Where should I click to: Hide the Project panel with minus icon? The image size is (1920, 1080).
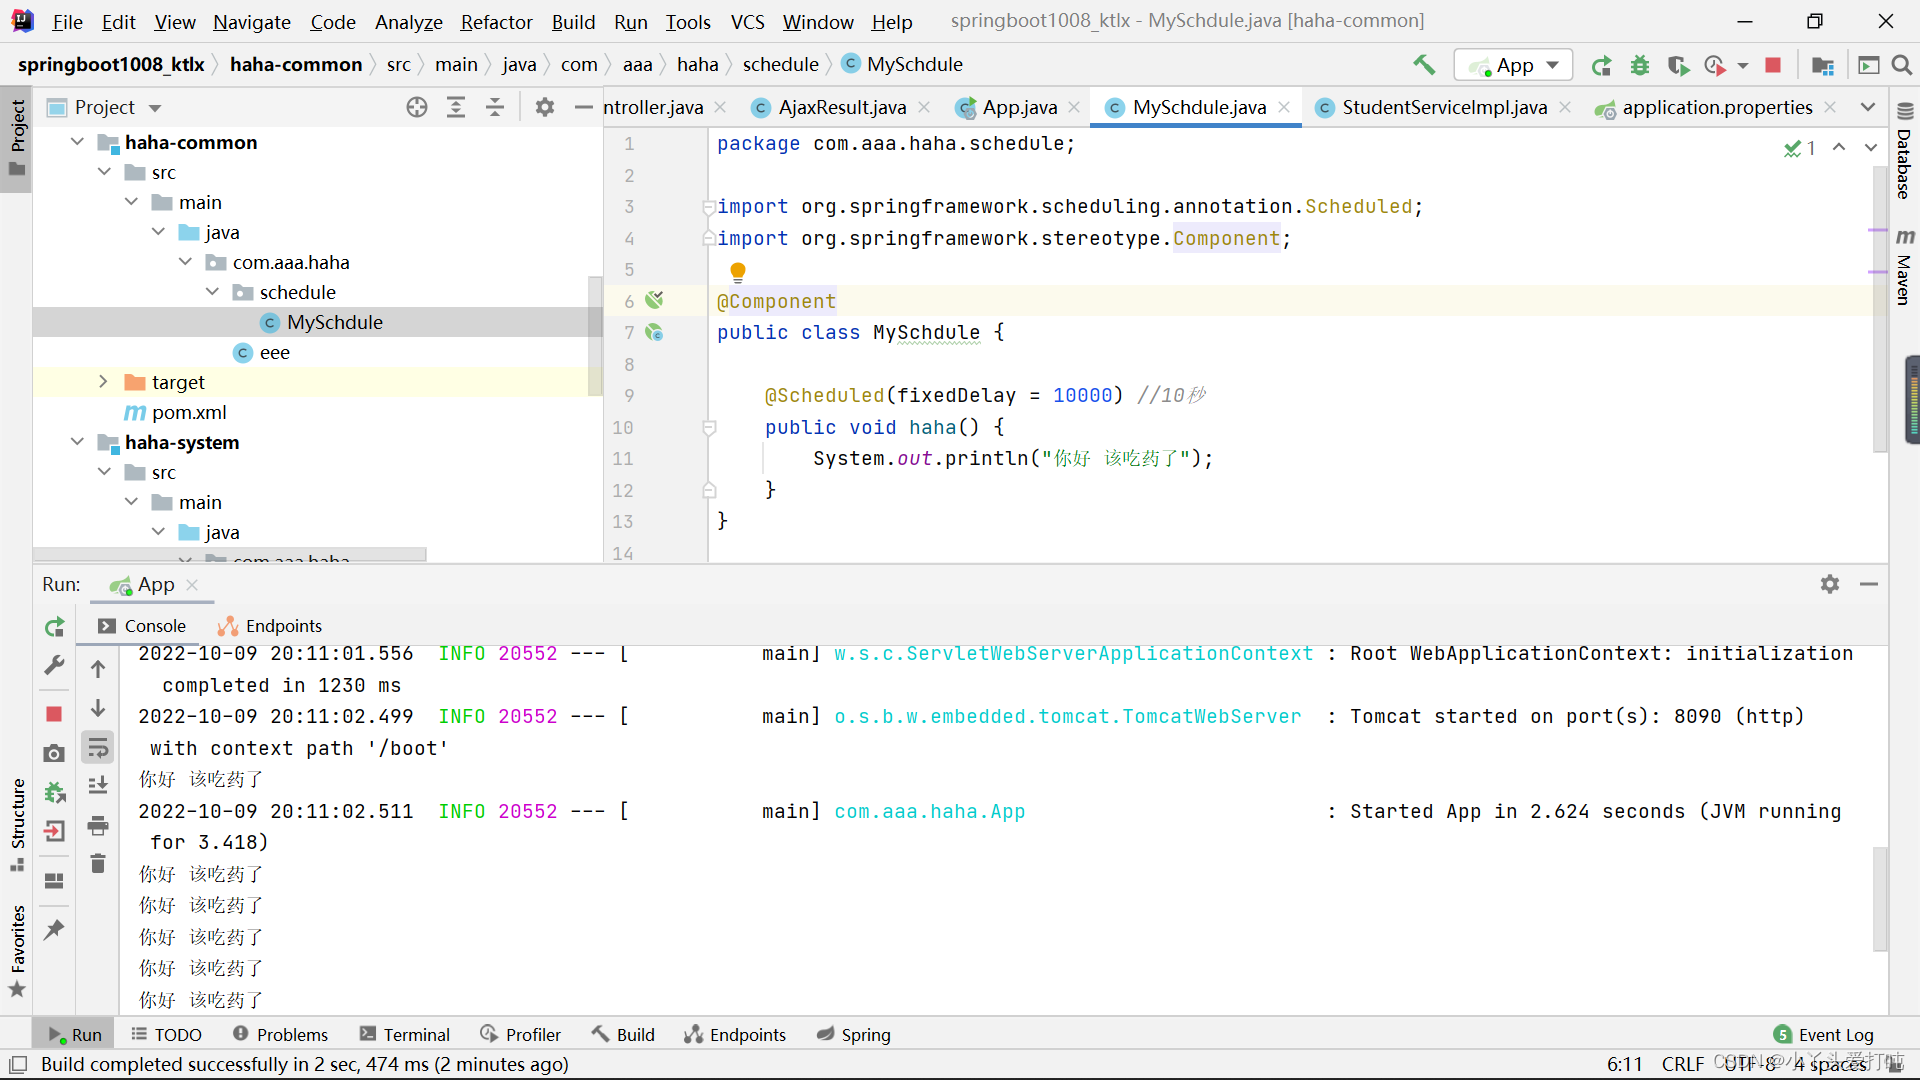(x=584, y=107)
